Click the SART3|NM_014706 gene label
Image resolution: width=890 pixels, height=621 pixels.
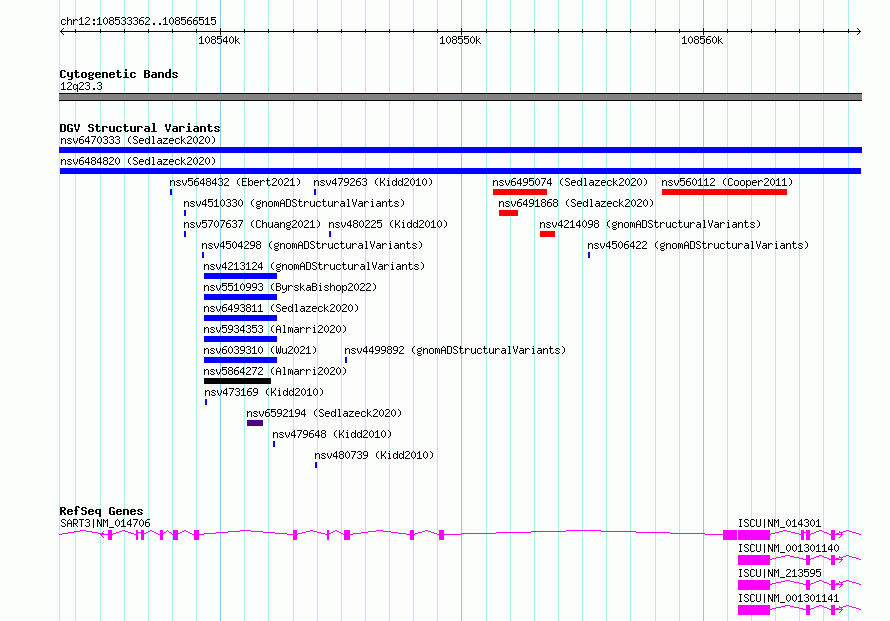click(x=105, y=523)
